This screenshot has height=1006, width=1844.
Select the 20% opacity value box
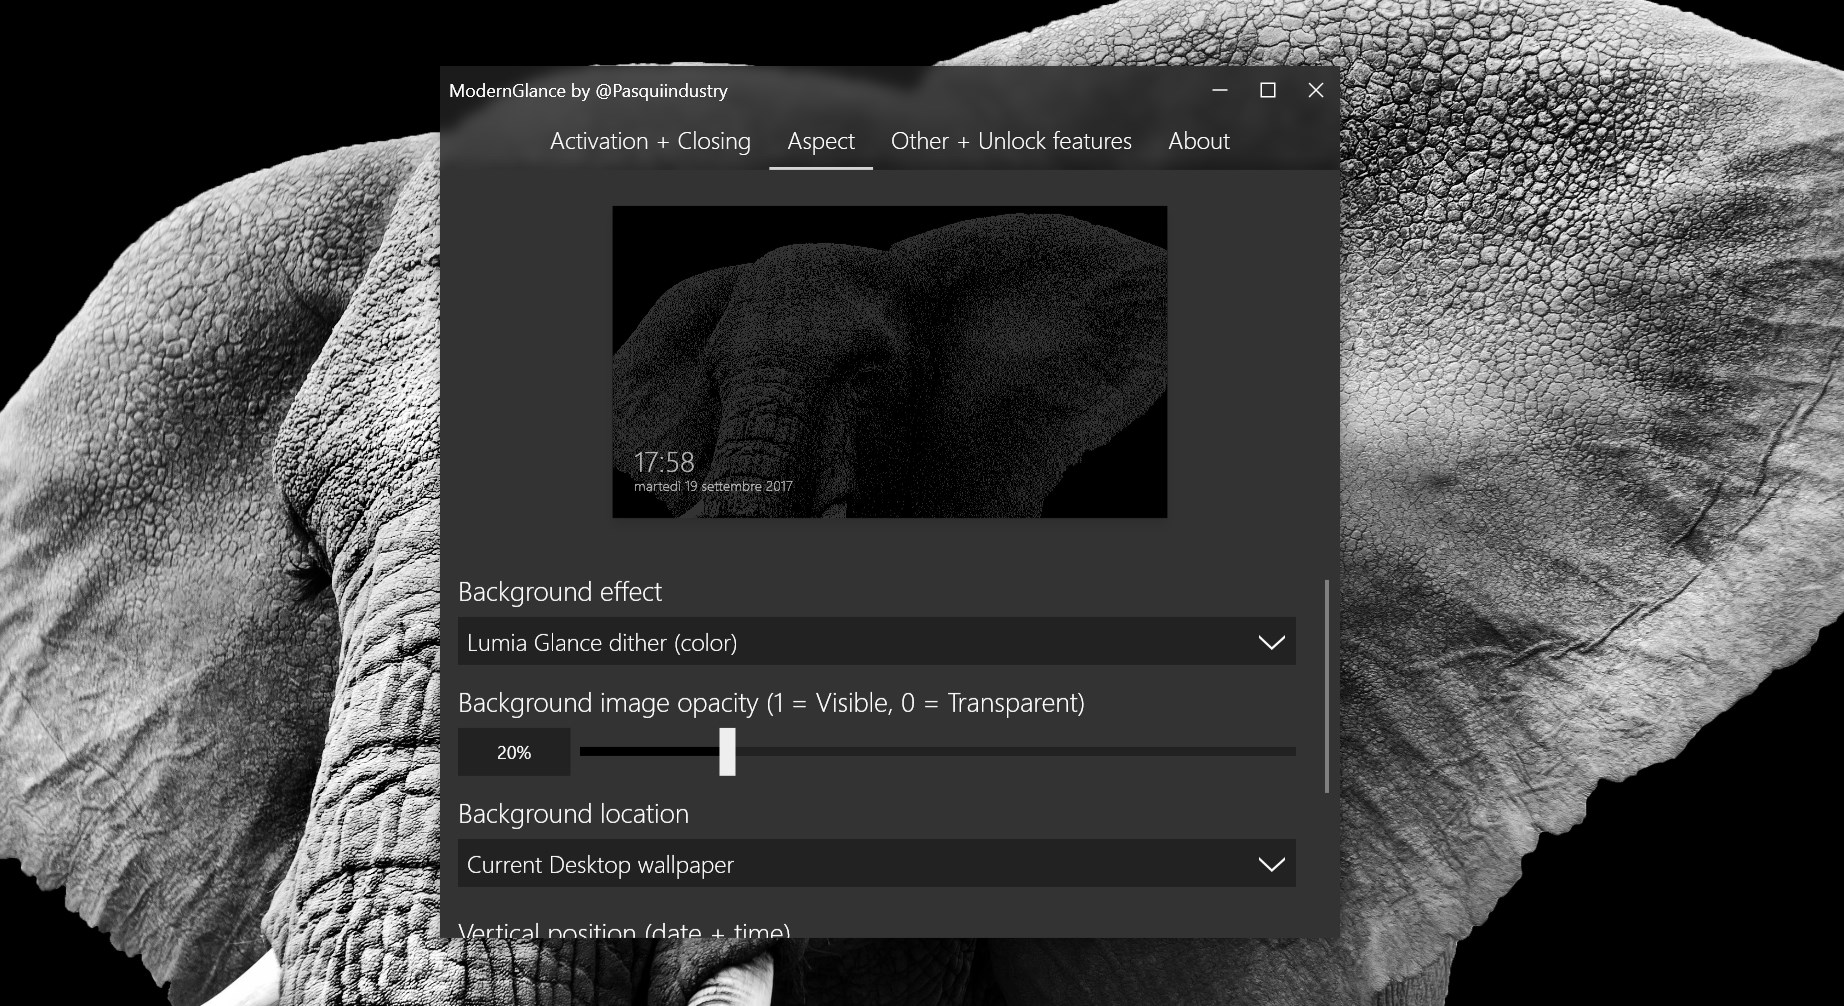click(514, 752)
